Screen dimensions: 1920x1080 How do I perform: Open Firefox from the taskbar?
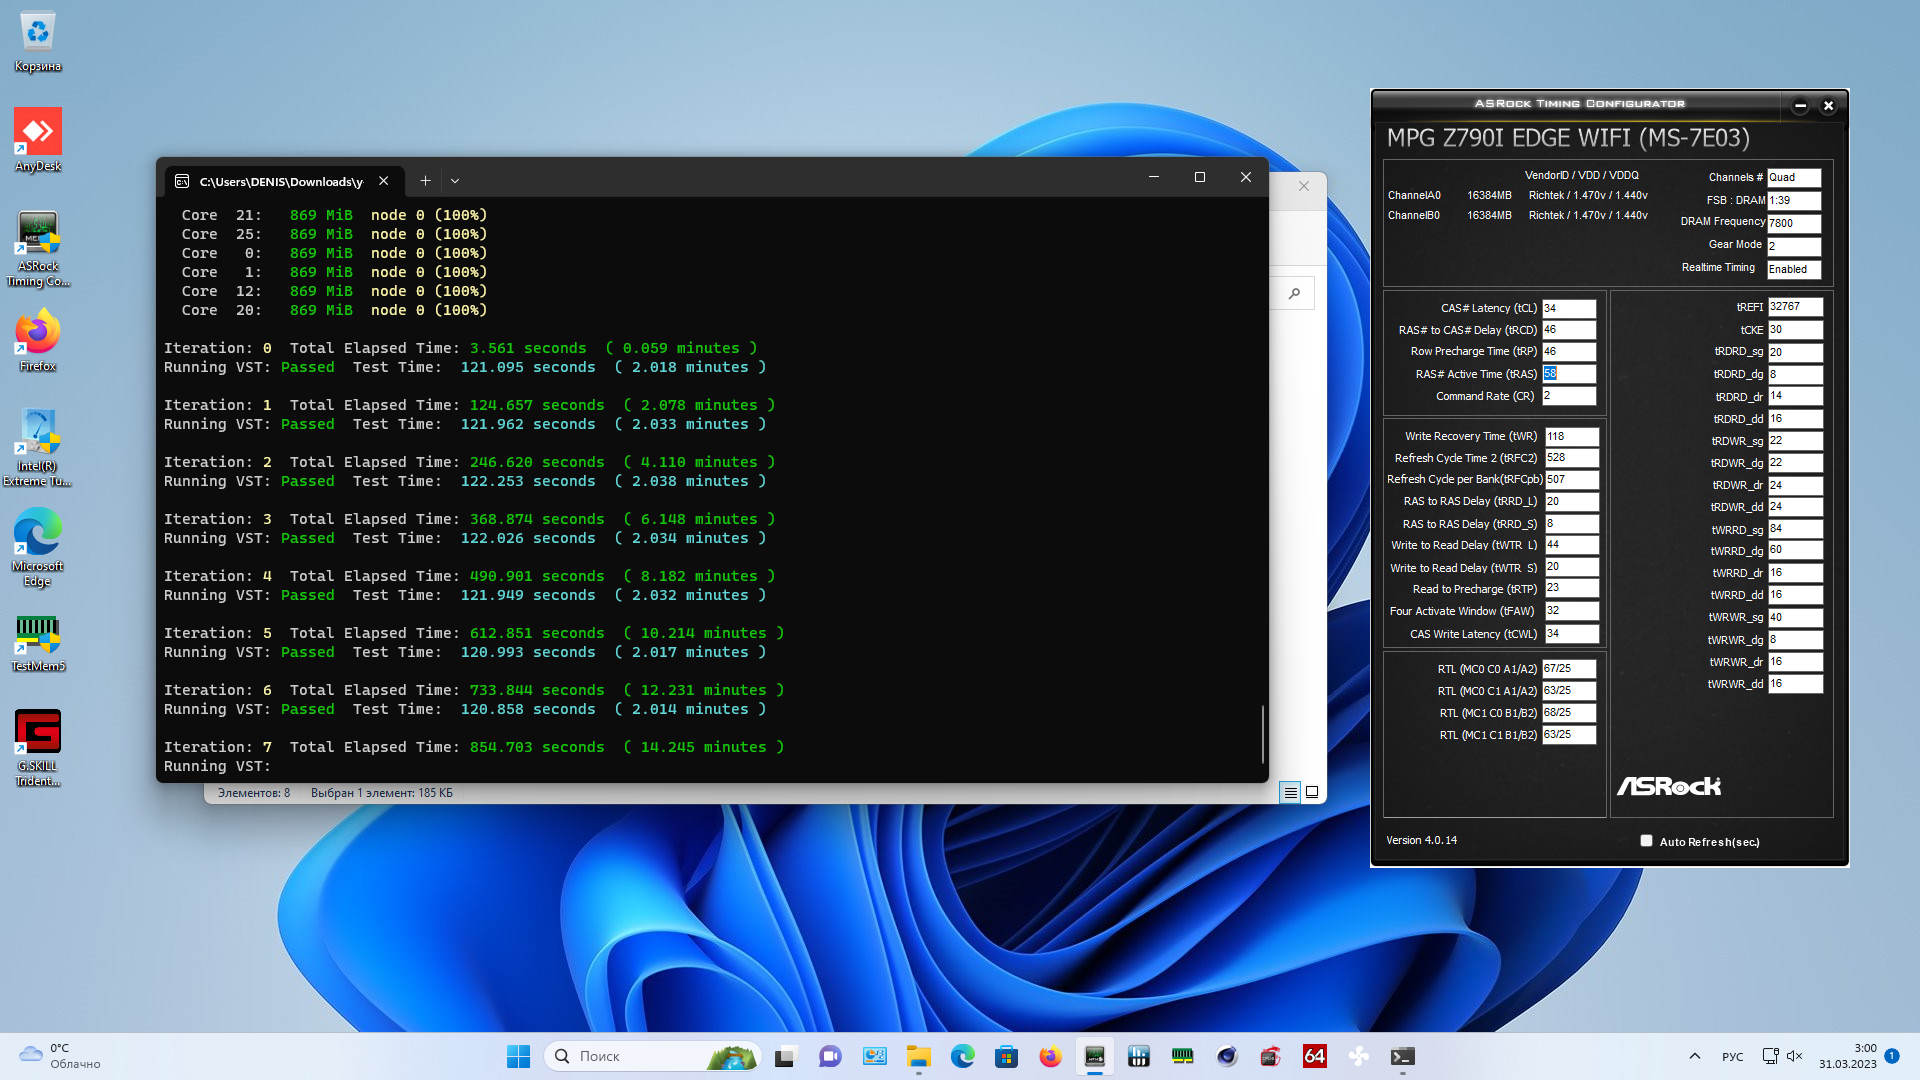1050,1056
